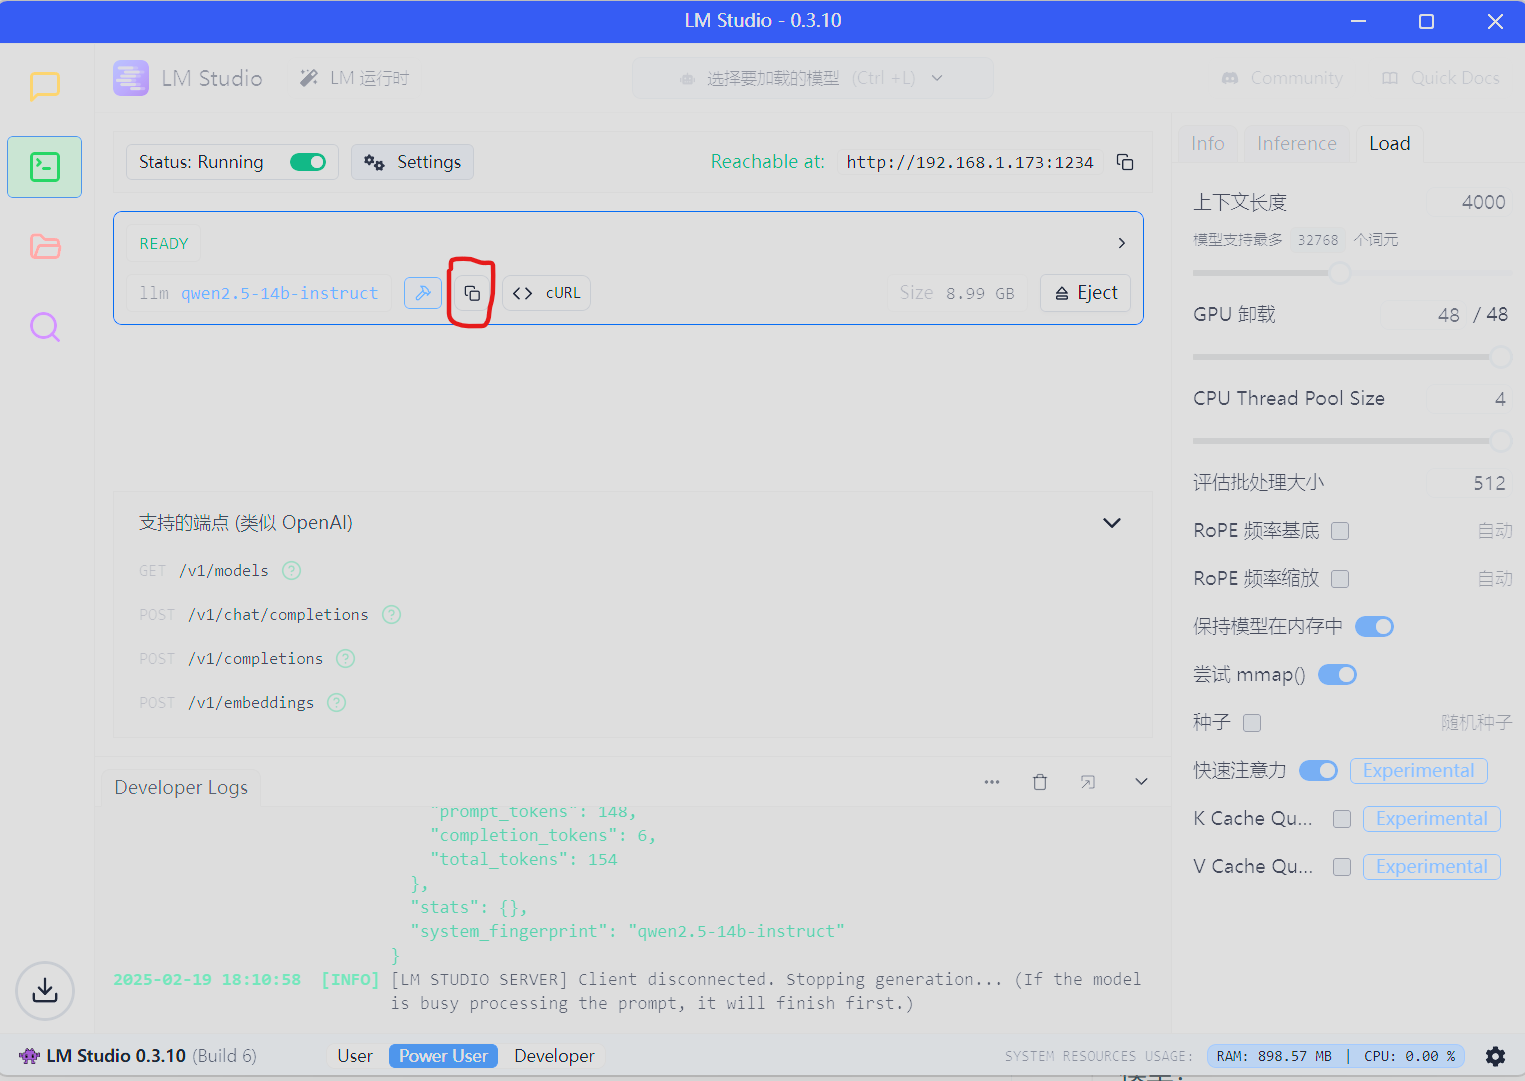Image resolution: width=1525 pixels, height=1081 pixels.
Task: Toggle the server Status Running switch
Action: 308,162
